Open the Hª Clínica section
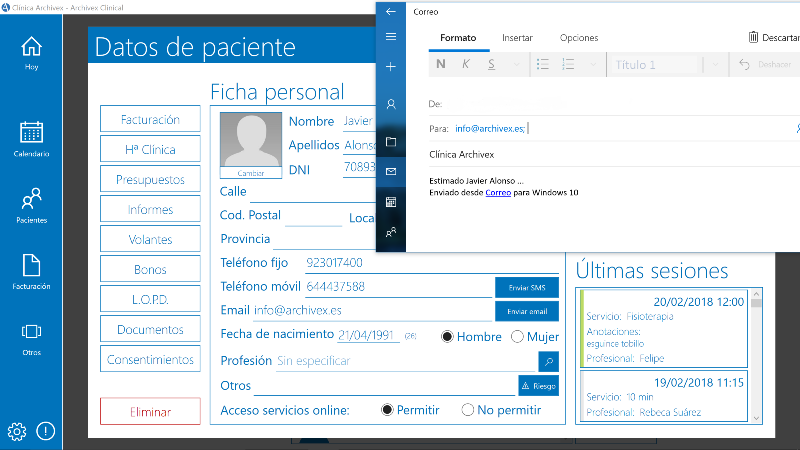Screen dimensions: 800x450 point(150,149)
